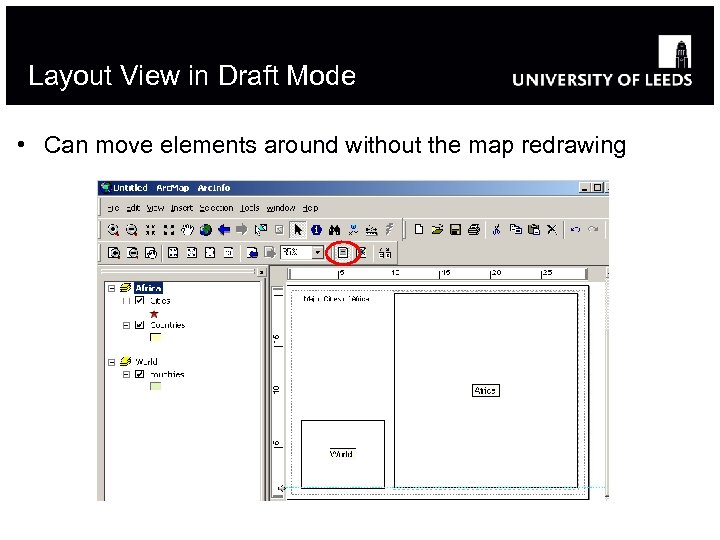The image size is (720, 540).
Task: Open the Edit menu
Action: pyautogui.click(x=133, y=208)
